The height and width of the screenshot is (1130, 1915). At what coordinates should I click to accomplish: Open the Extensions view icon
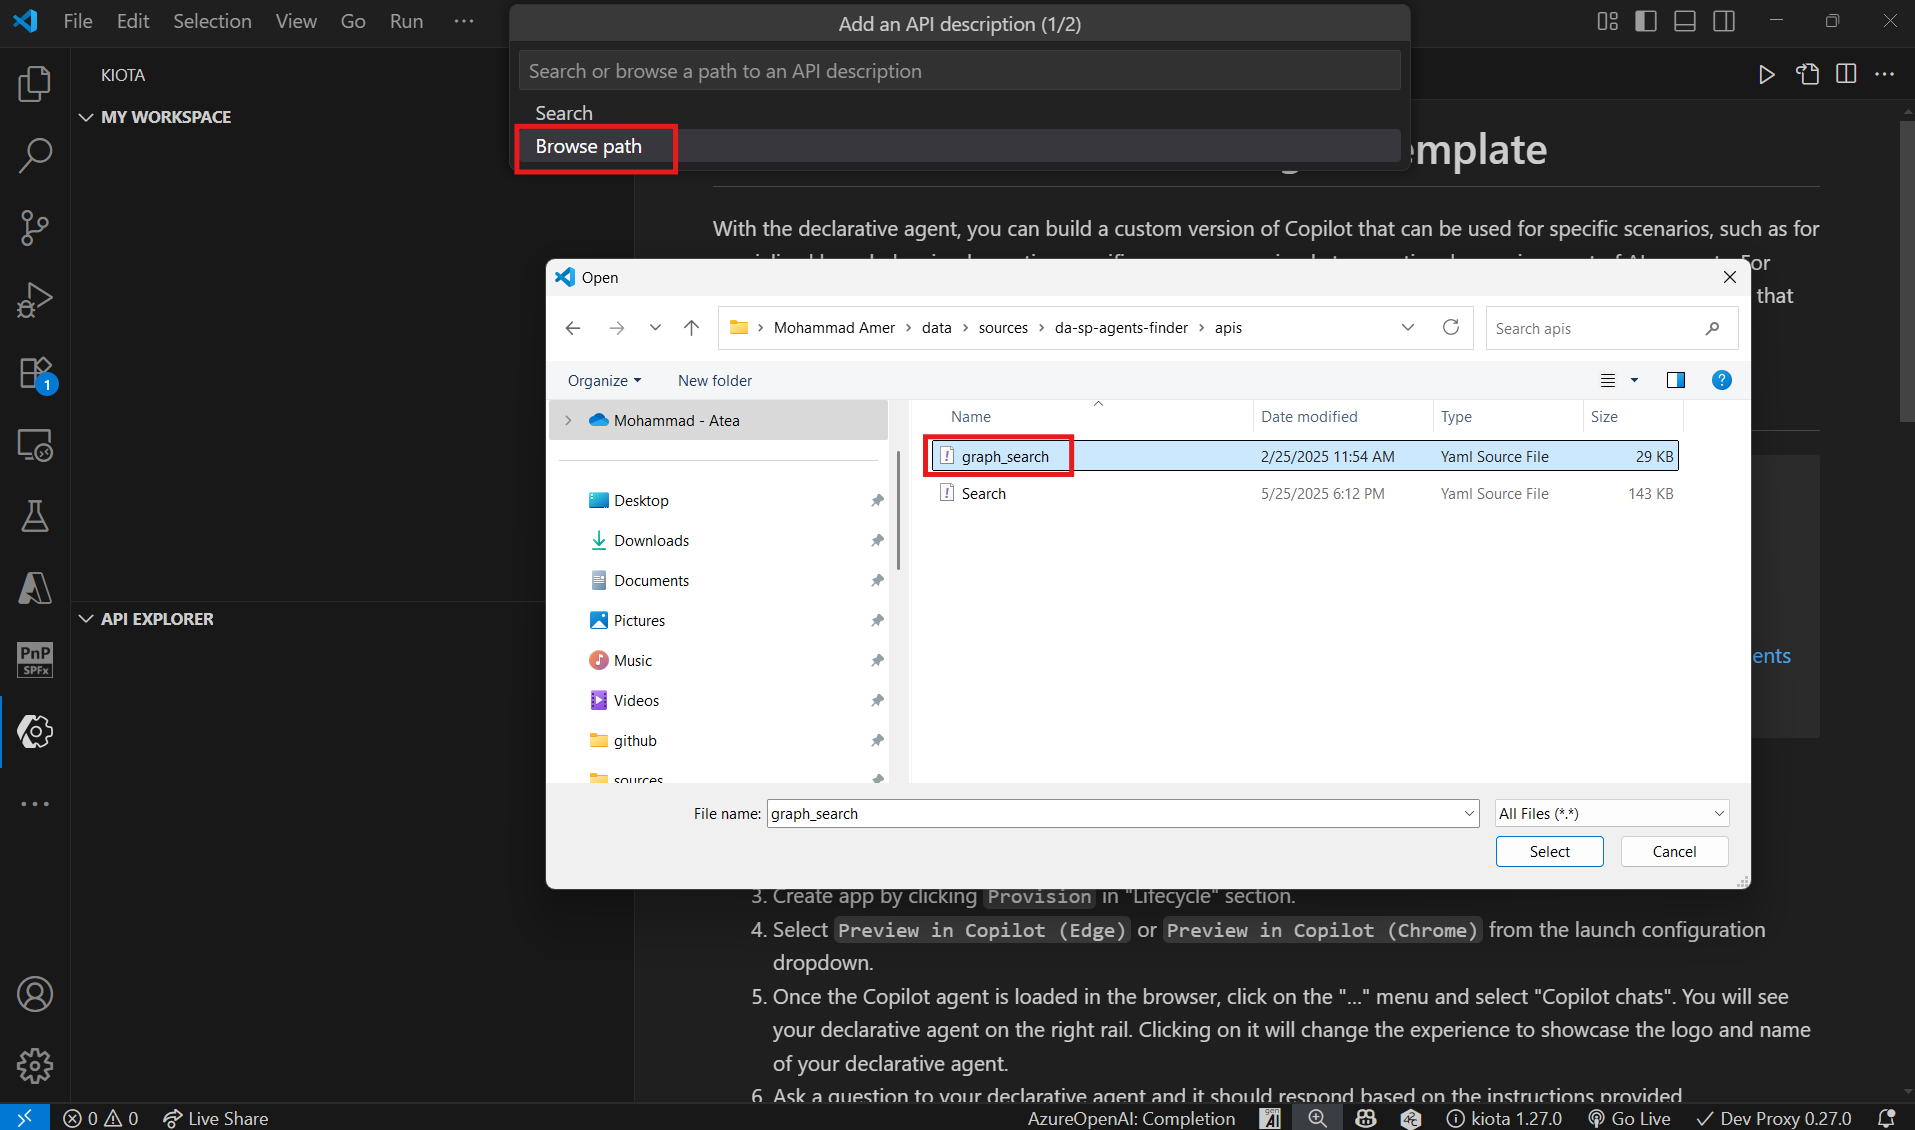click(35, 374)
